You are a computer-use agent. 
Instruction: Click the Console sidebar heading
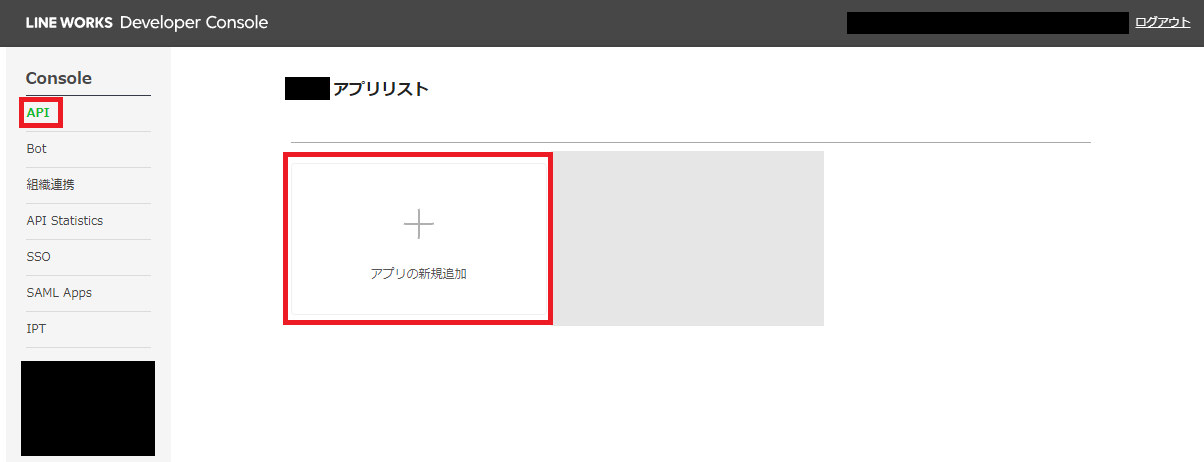pyautogui.click(x=58, y=78)
